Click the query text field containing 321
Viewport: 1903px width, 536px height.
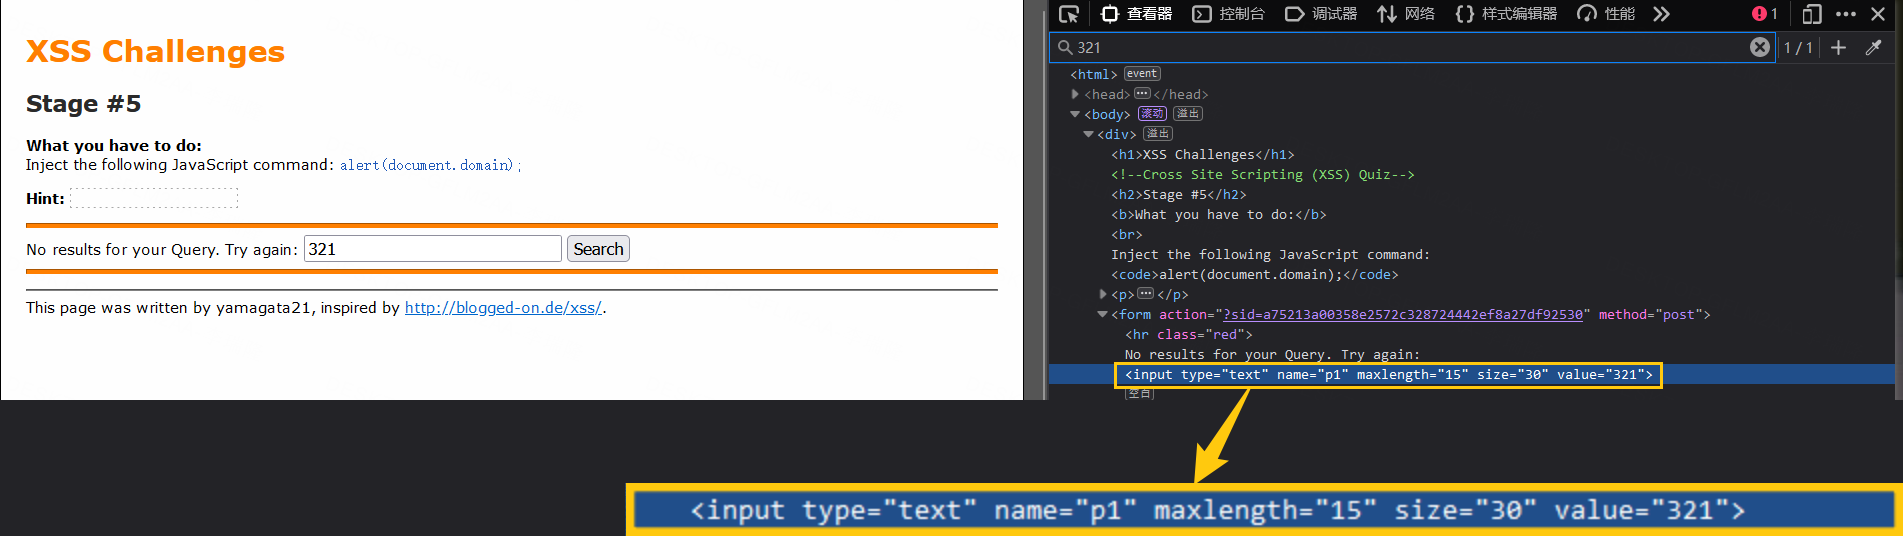tap(432, 249)
